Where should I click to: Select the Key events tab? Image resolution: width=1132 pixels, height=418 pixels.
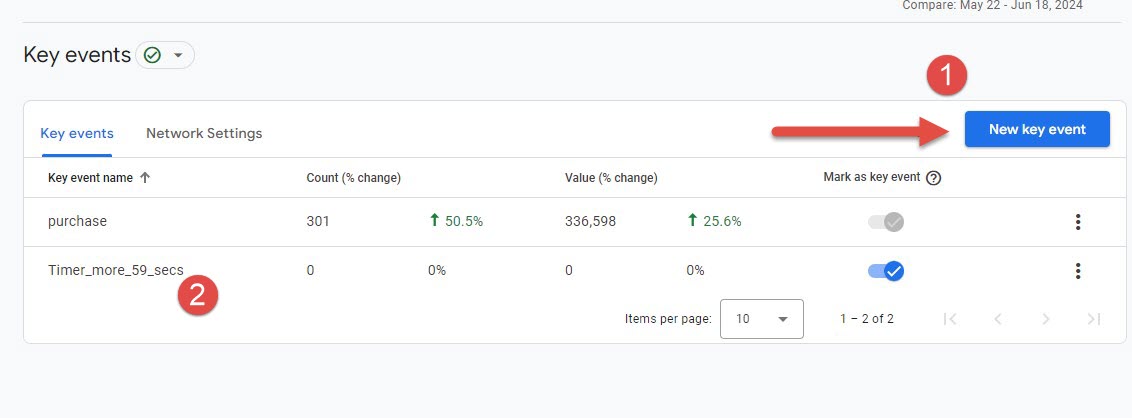(77, 133)
